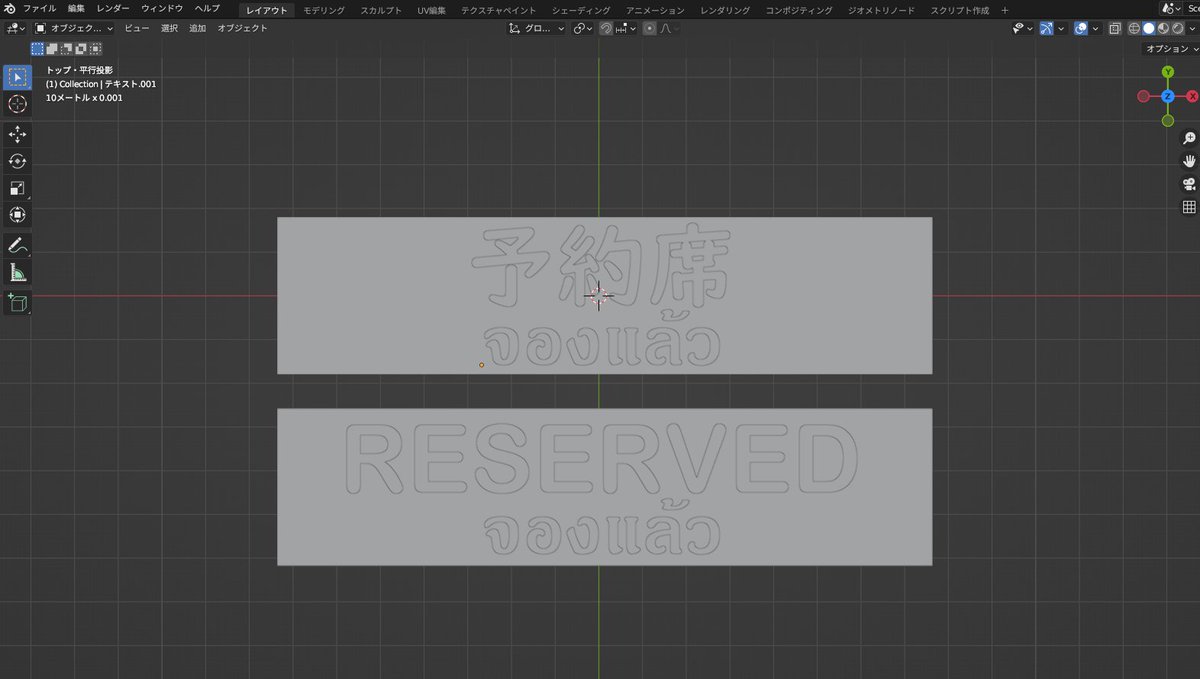Select the Cursor tool
The height and width of the screenshot is (679, 1200).
tap(18, 104)
